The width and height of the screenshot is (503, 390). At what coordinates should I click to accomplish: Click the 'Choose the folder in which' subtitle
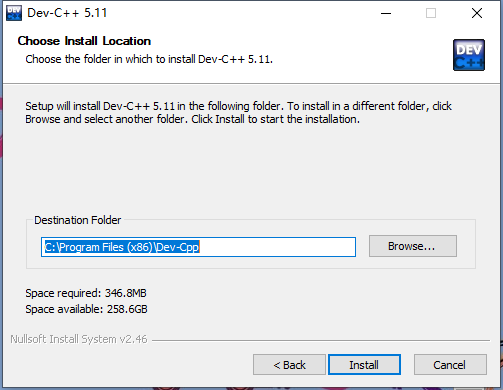tap(149, 59)
